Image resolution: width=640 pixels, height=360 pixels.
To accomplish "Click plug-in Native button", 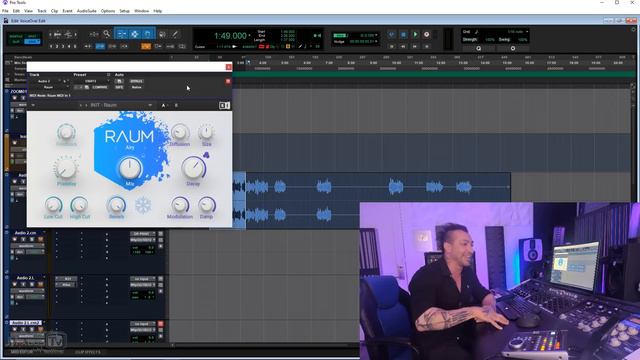I will pos(136,87).
